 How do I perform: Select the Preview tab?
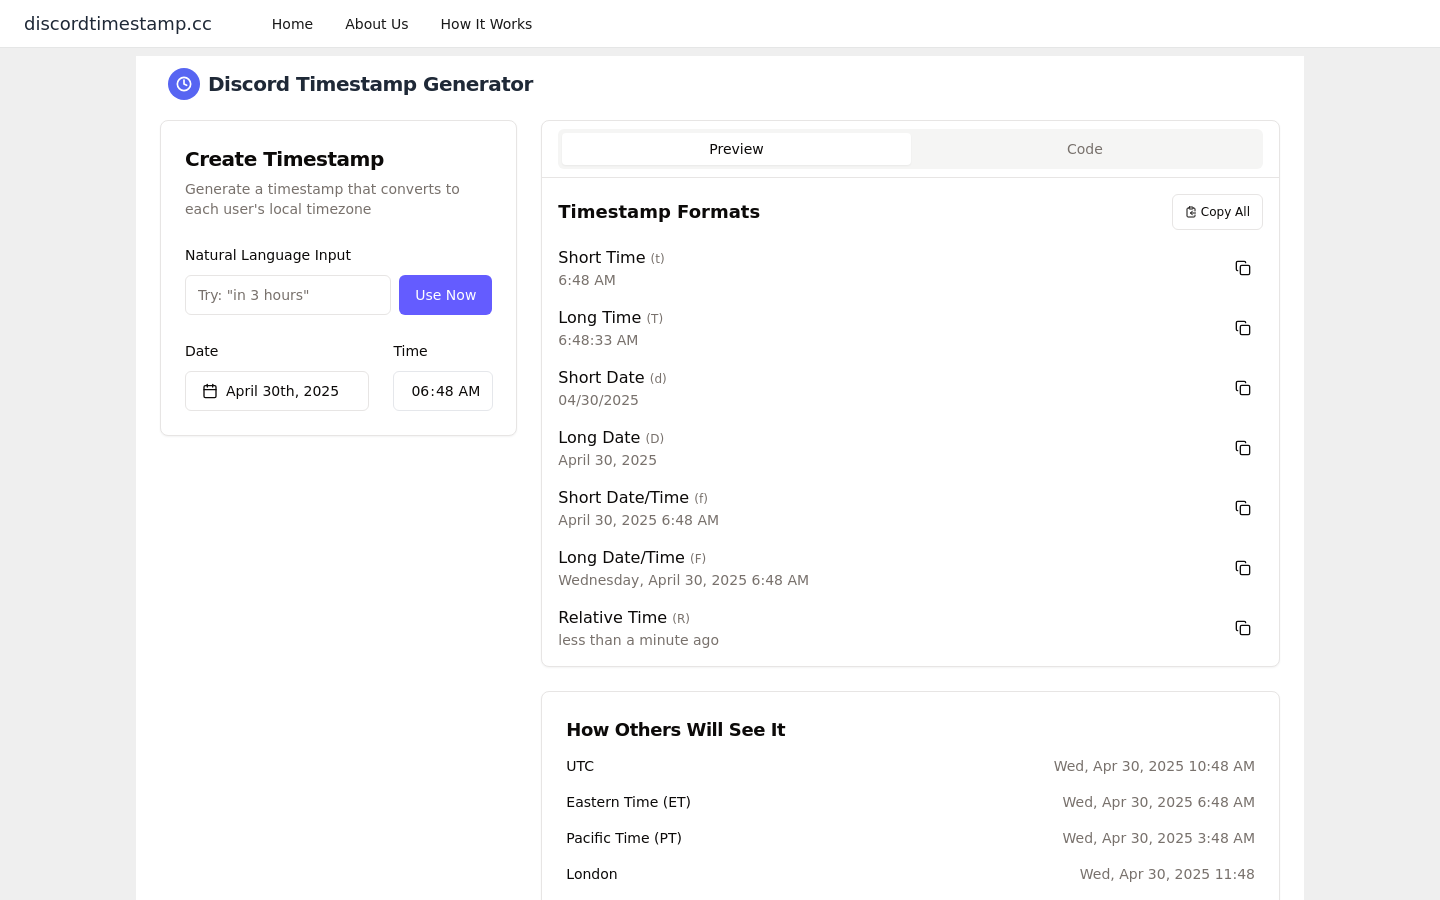click(x=736, y=149)
